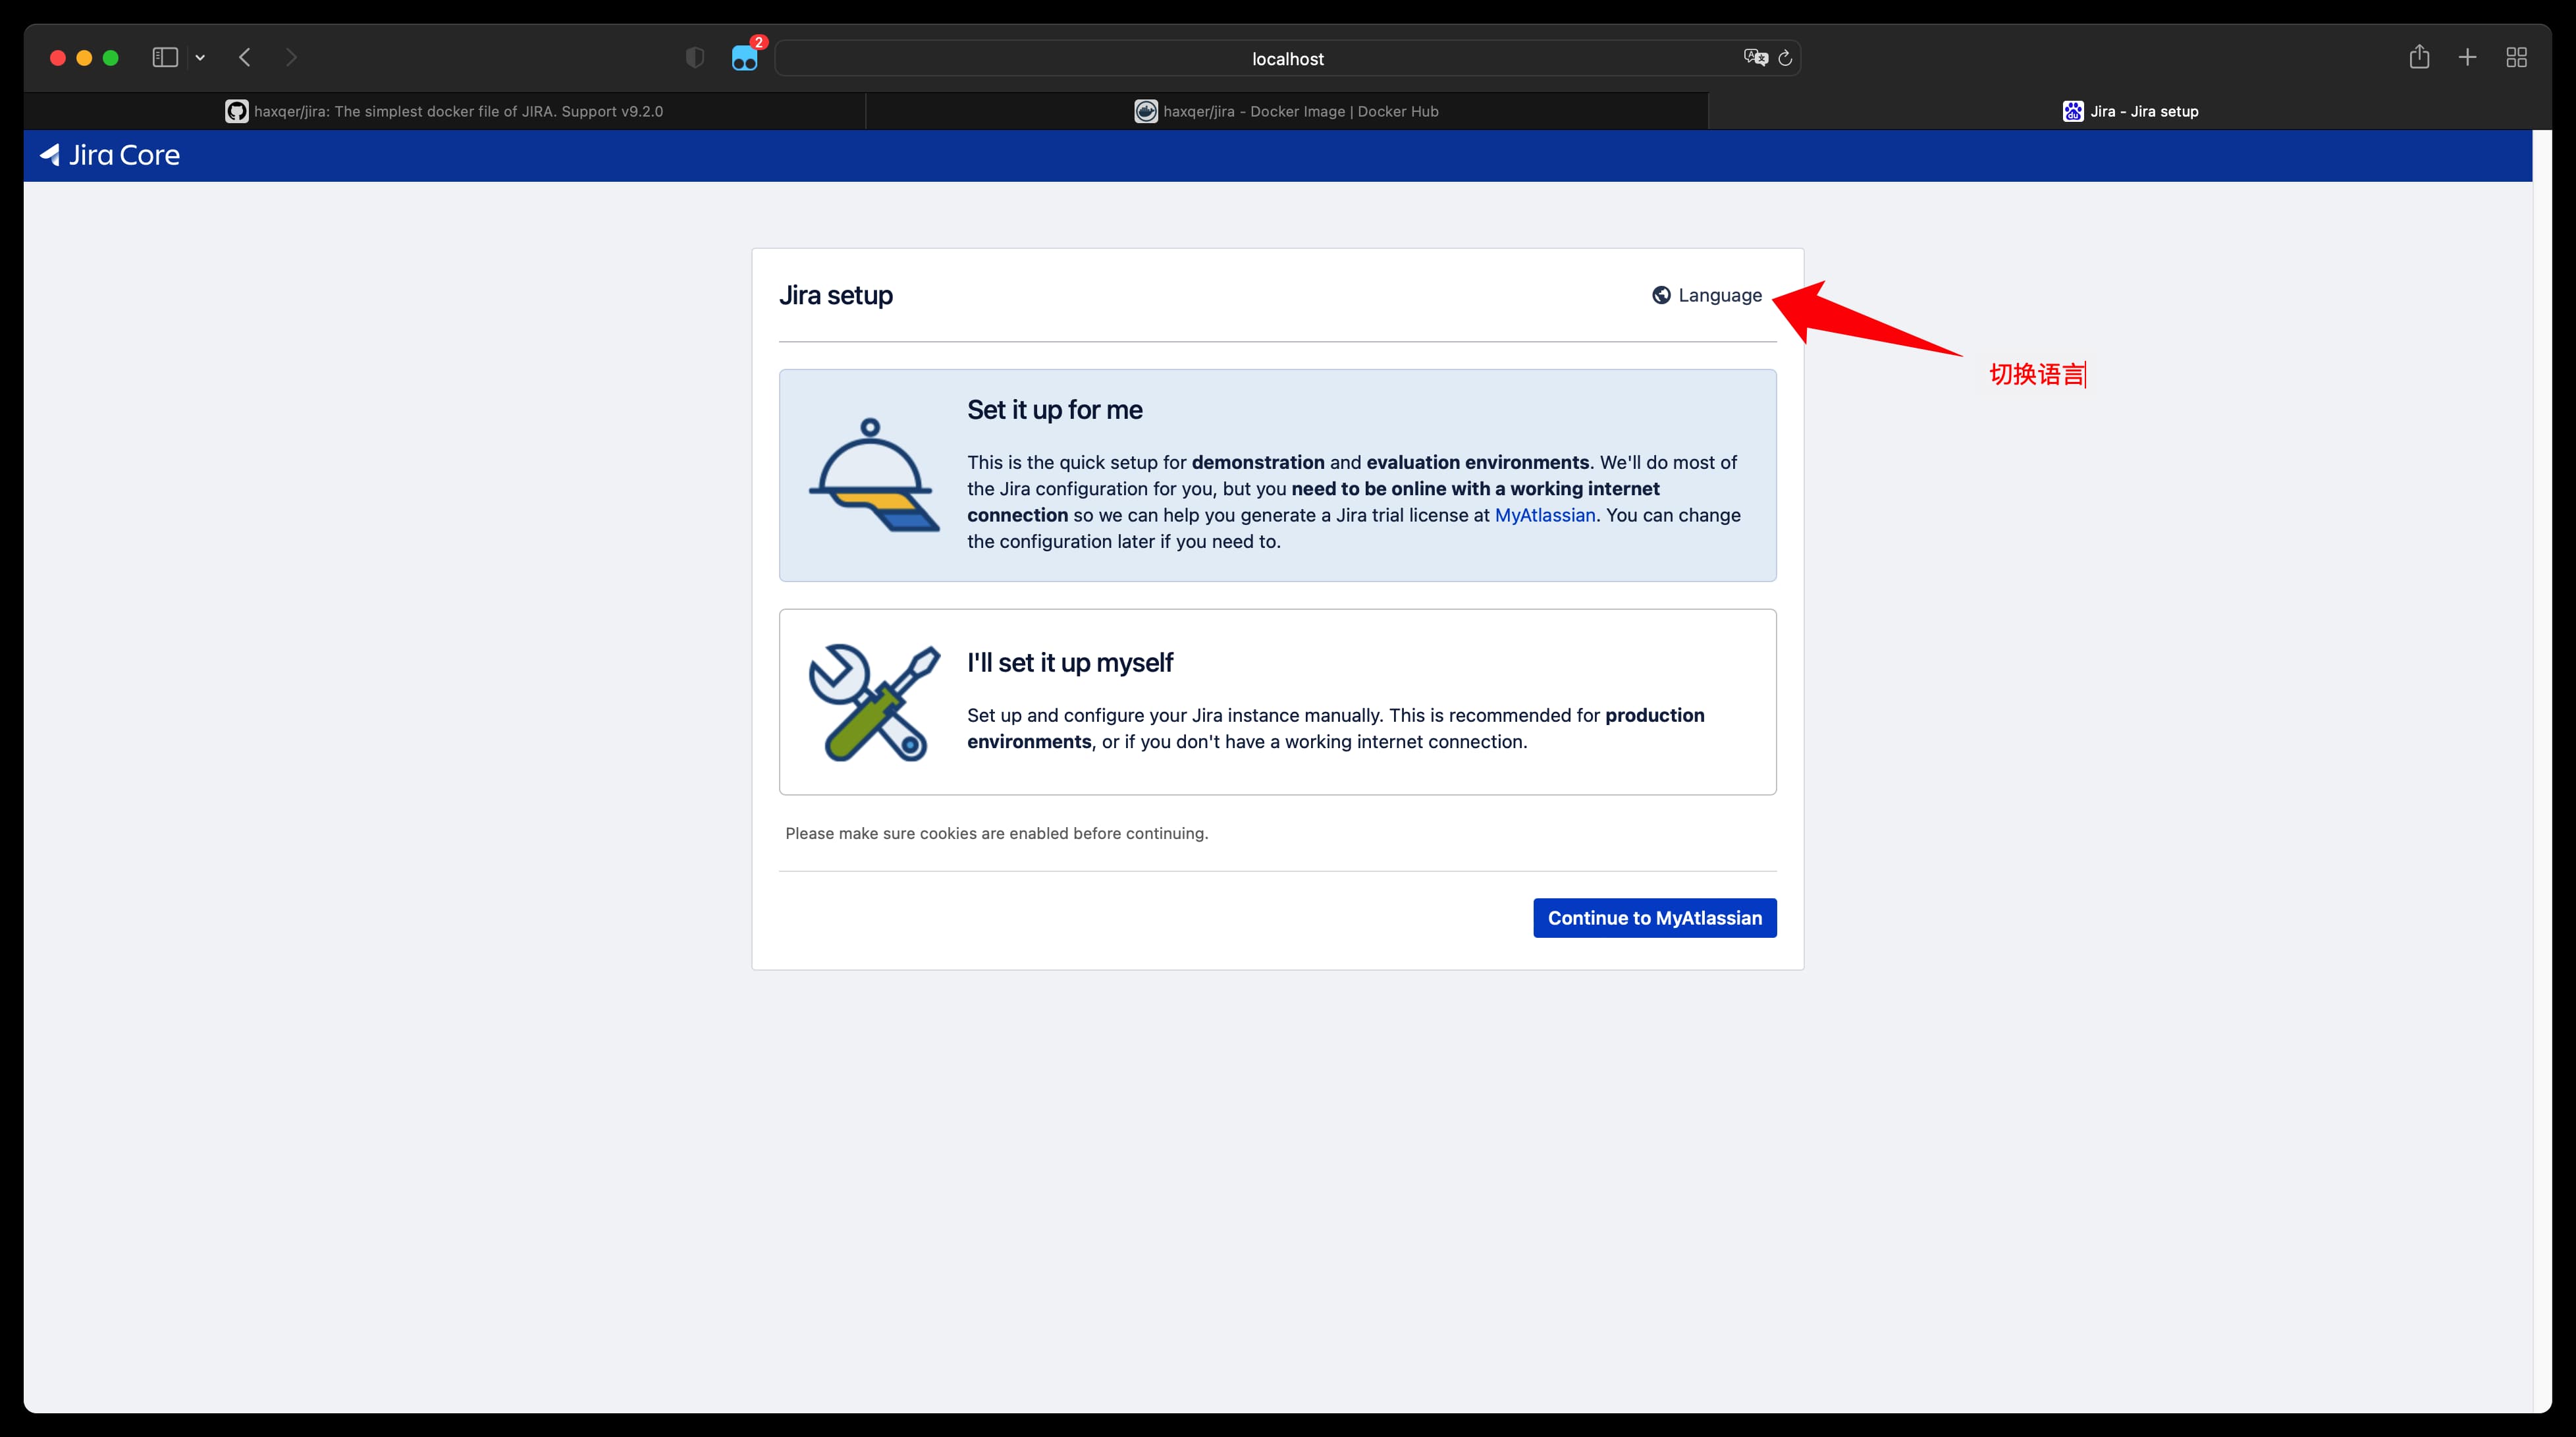2576x1437 pixels.
Task: Choose the I'll set it up myself option
Action: 1278,702
